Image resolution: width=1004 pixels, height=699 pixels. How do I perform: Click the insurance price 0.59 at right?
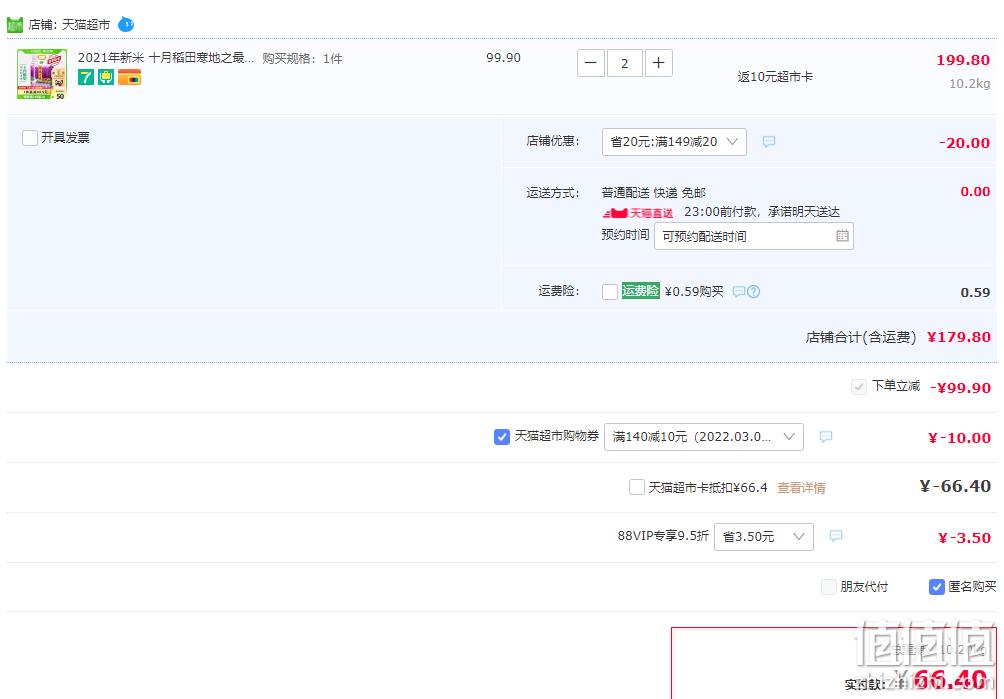coord(975,293)
